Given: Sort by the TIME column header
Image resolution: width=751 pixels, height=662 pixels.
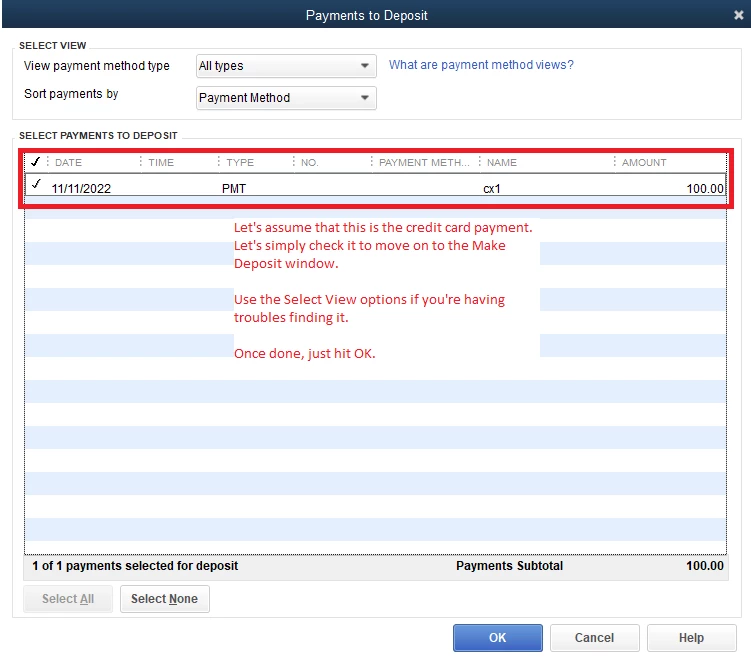Looking at the screenshot, I should pyautogui.click(x=161, y=162).
